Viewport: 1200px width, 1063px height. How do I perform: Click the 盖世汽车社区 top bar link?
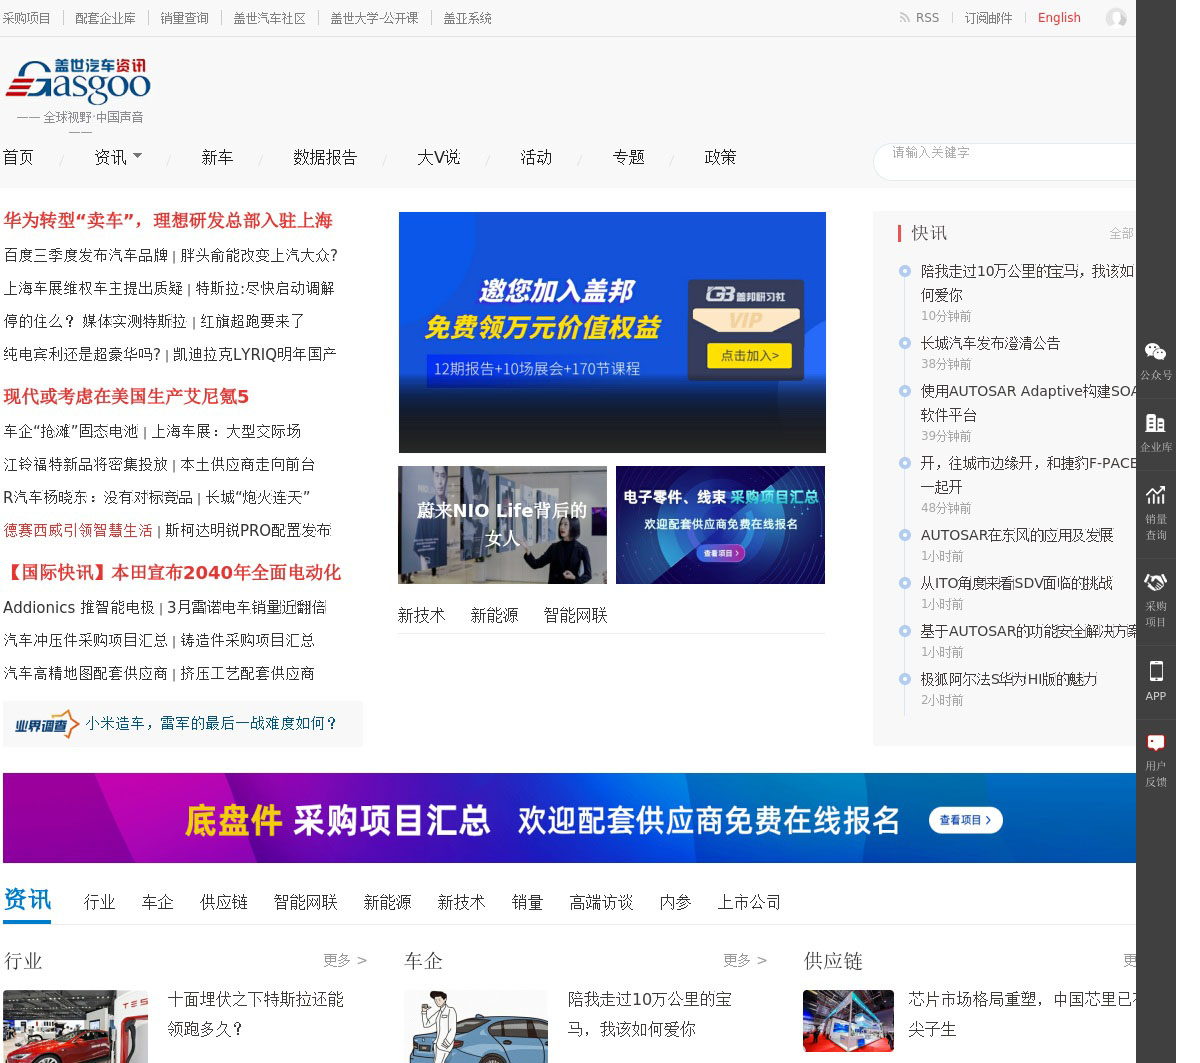[x=269, y=18]
